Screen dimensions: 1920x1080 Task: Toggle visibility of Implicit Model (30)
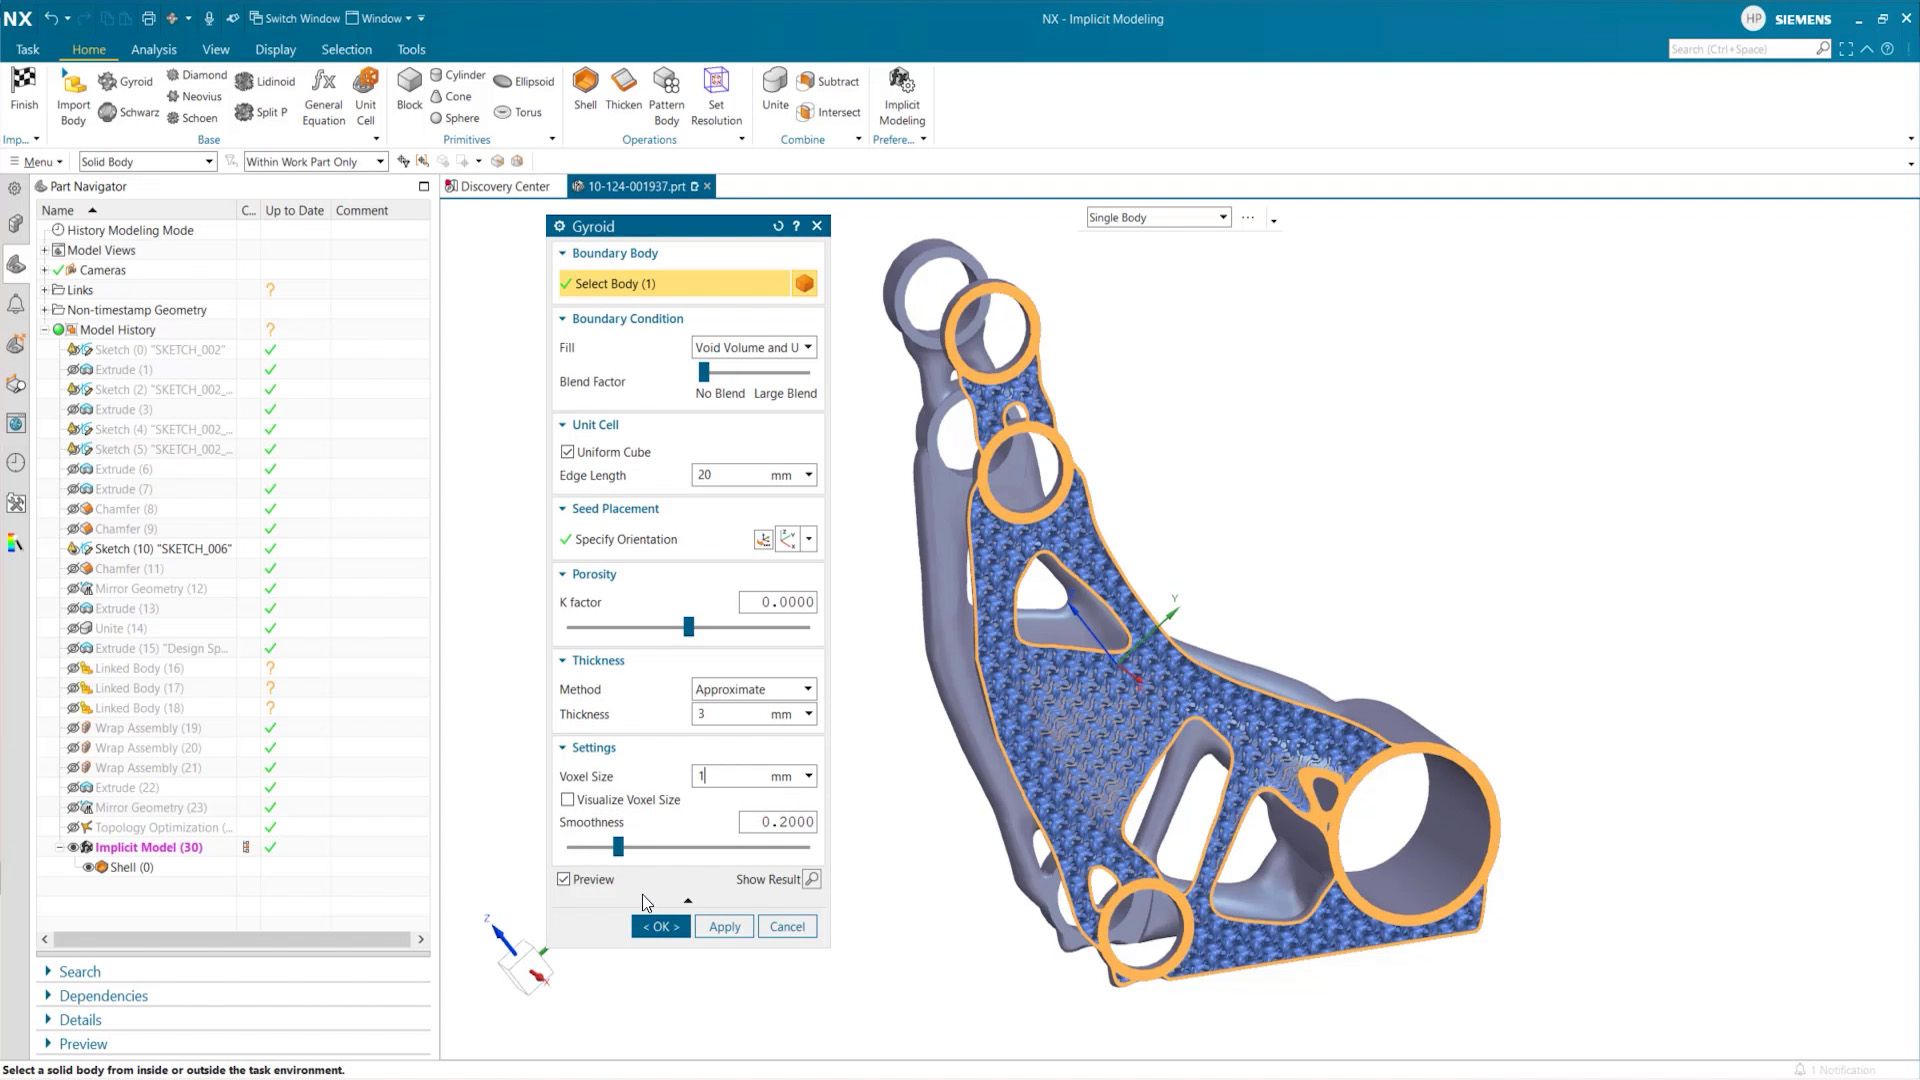(x=73, y=847)
